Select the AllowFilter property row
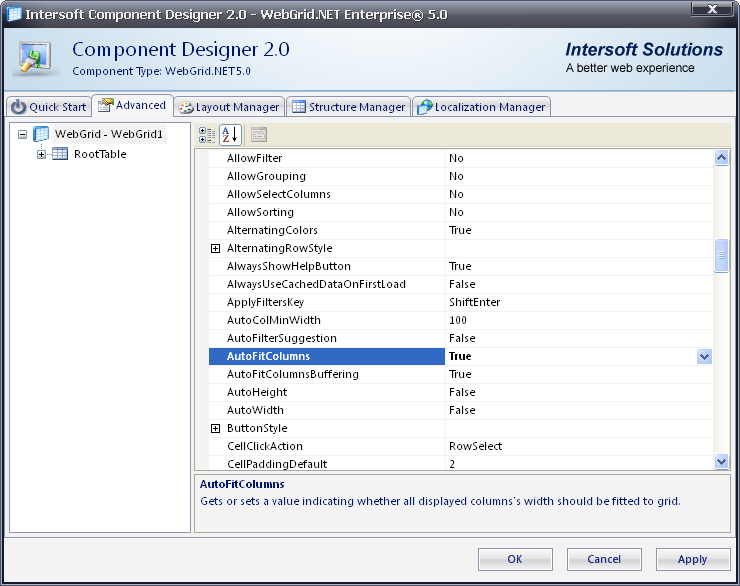 coord(461,158)
